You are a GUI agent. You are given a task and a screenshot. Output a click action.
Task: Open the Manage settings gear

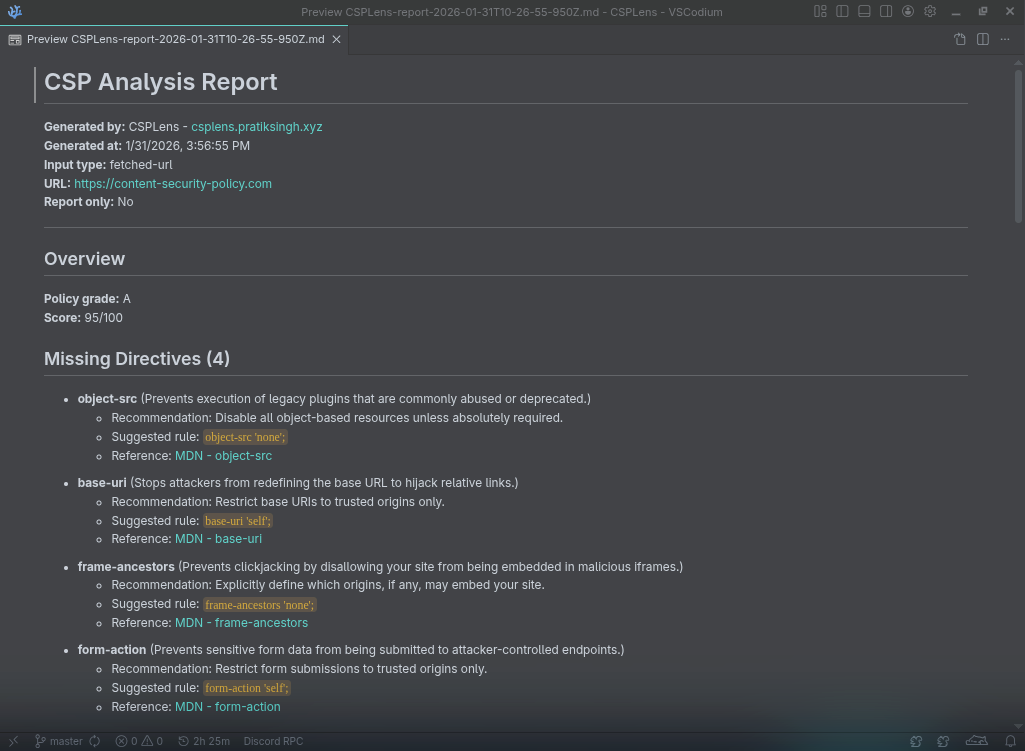930,12
